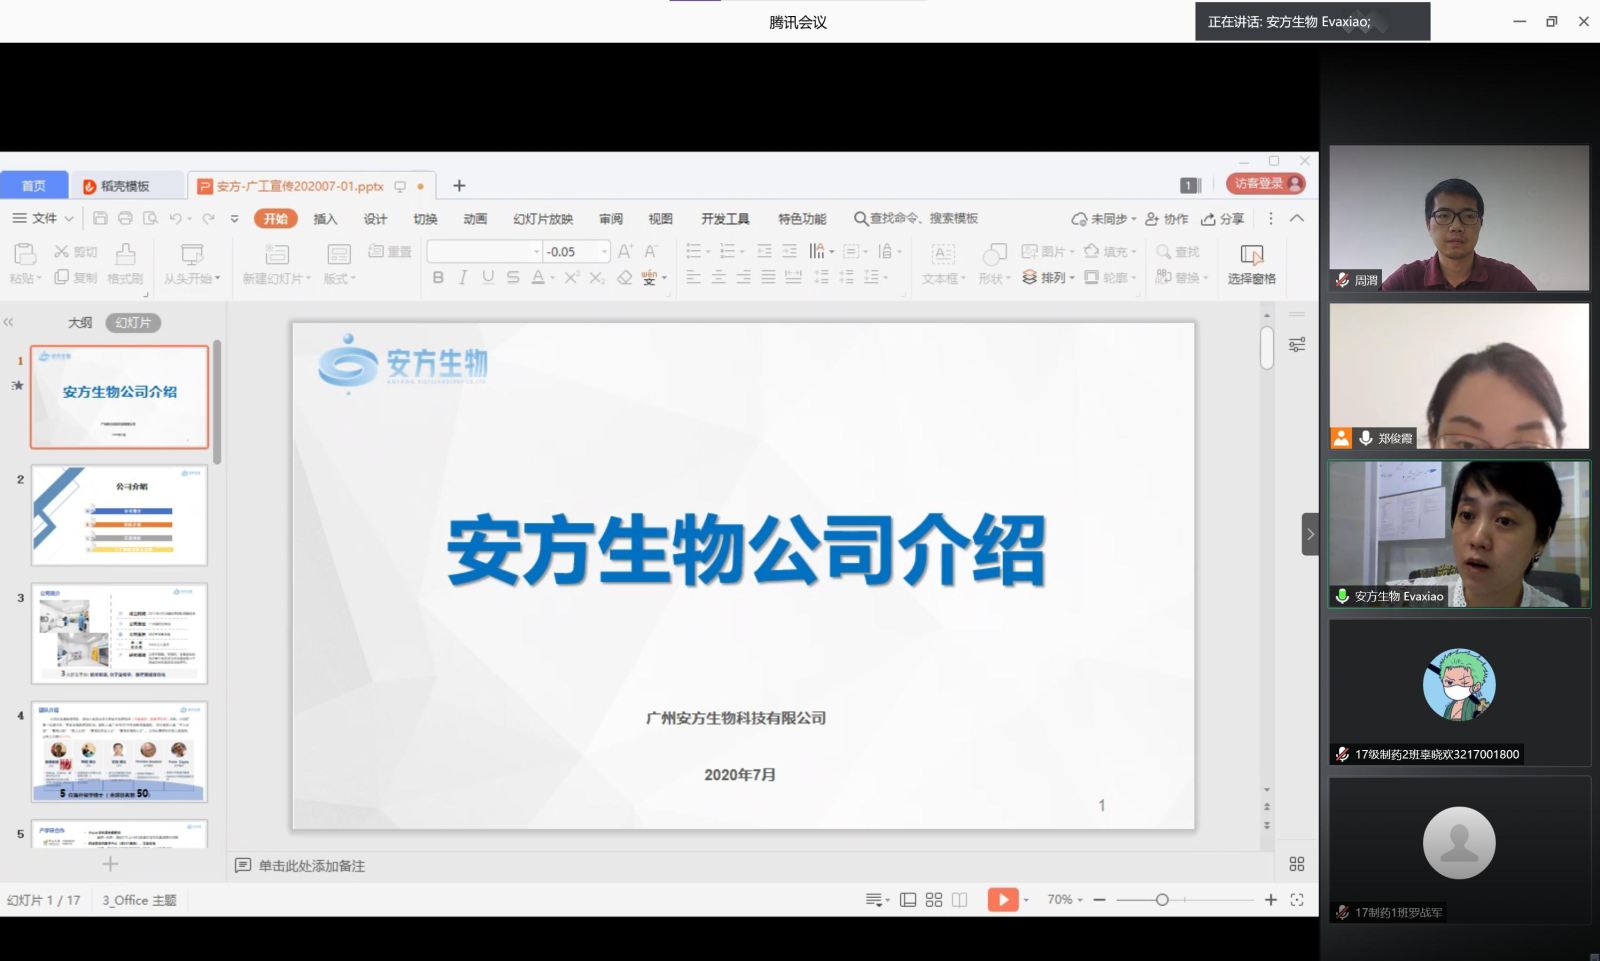Open the object properties settings icon on right sidebar
Image resolution: width=1600 pixels, height=961 pixels.
click(1297, 345)
